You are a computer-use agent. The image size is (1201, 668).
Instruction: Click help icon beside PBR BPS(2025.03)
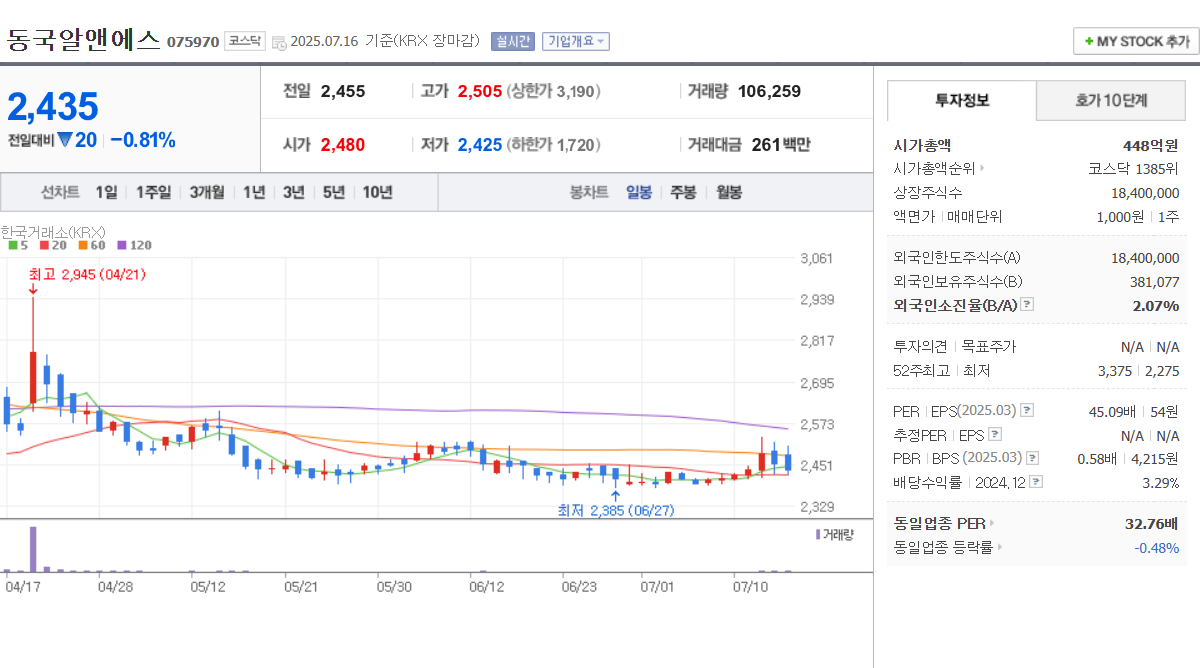[1032, 458]
